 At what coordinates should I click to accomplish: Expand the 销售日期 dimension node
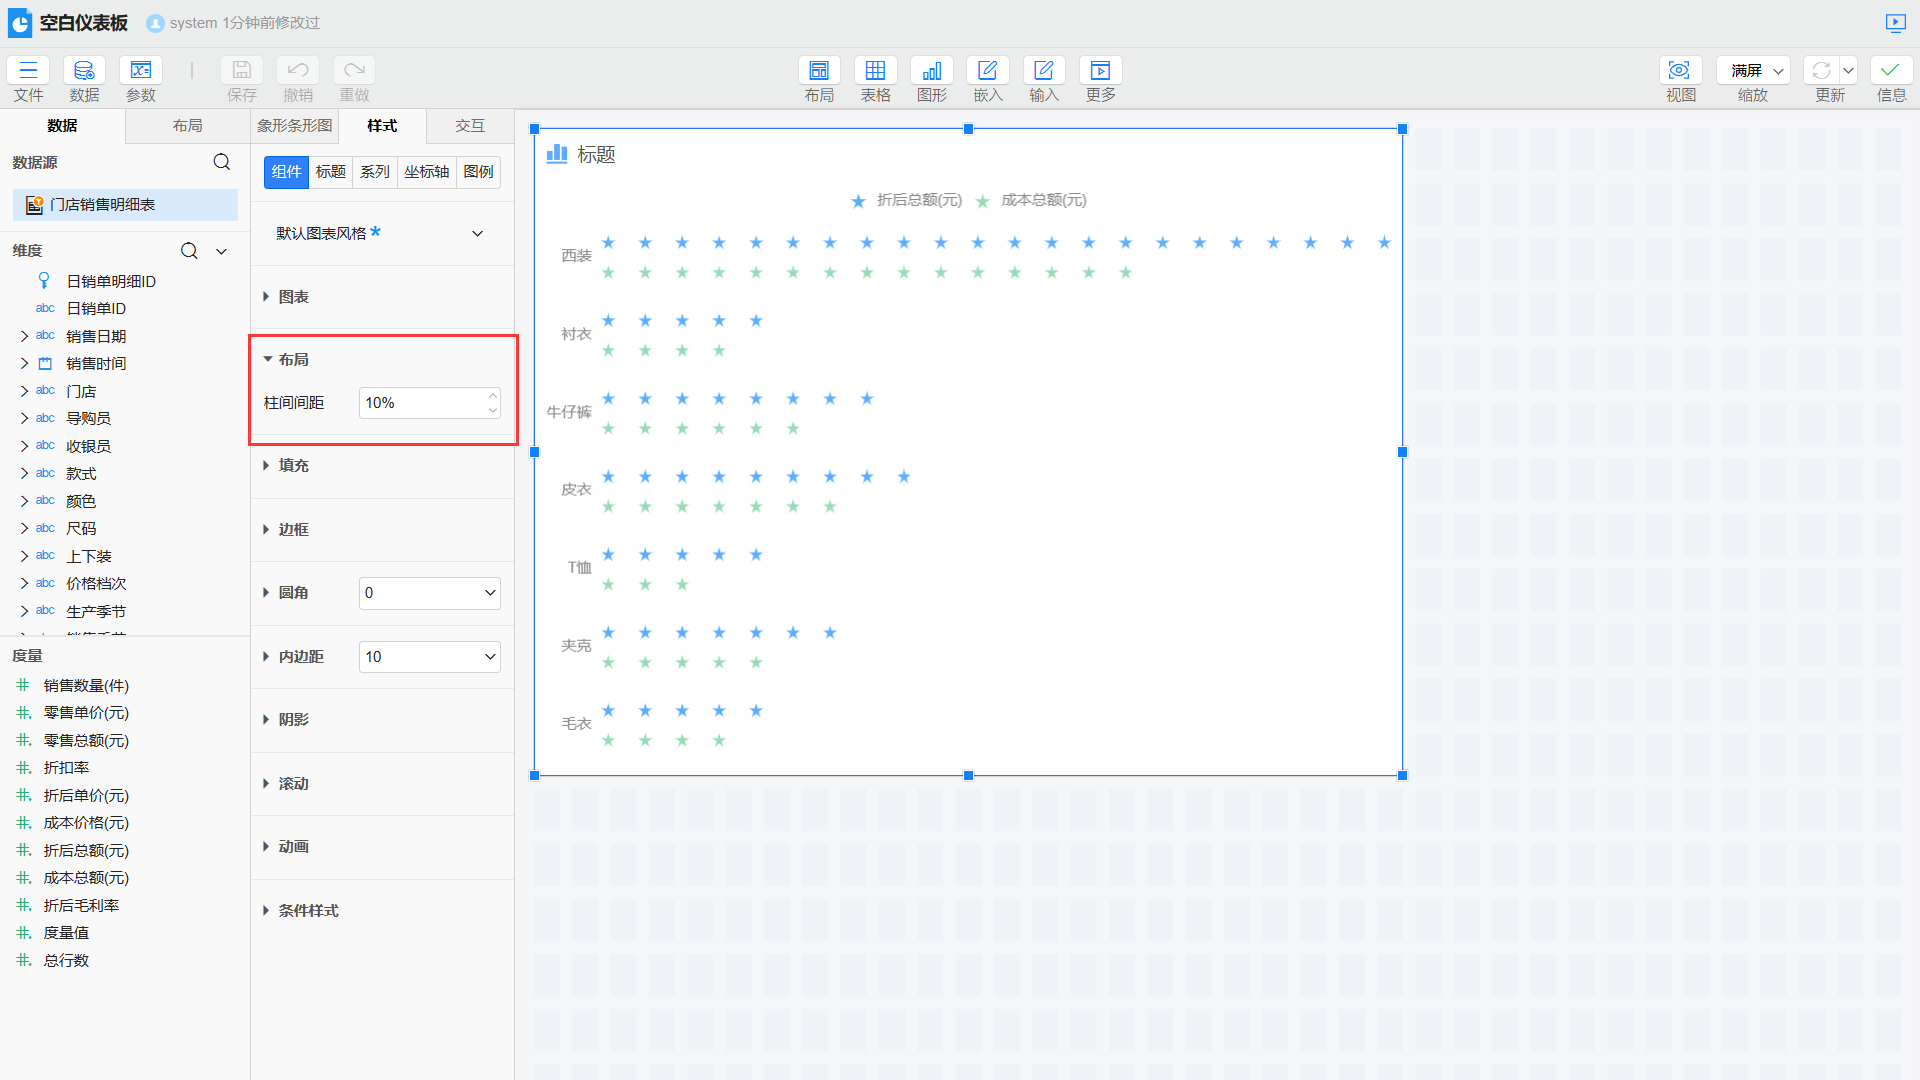pos(25,336)
